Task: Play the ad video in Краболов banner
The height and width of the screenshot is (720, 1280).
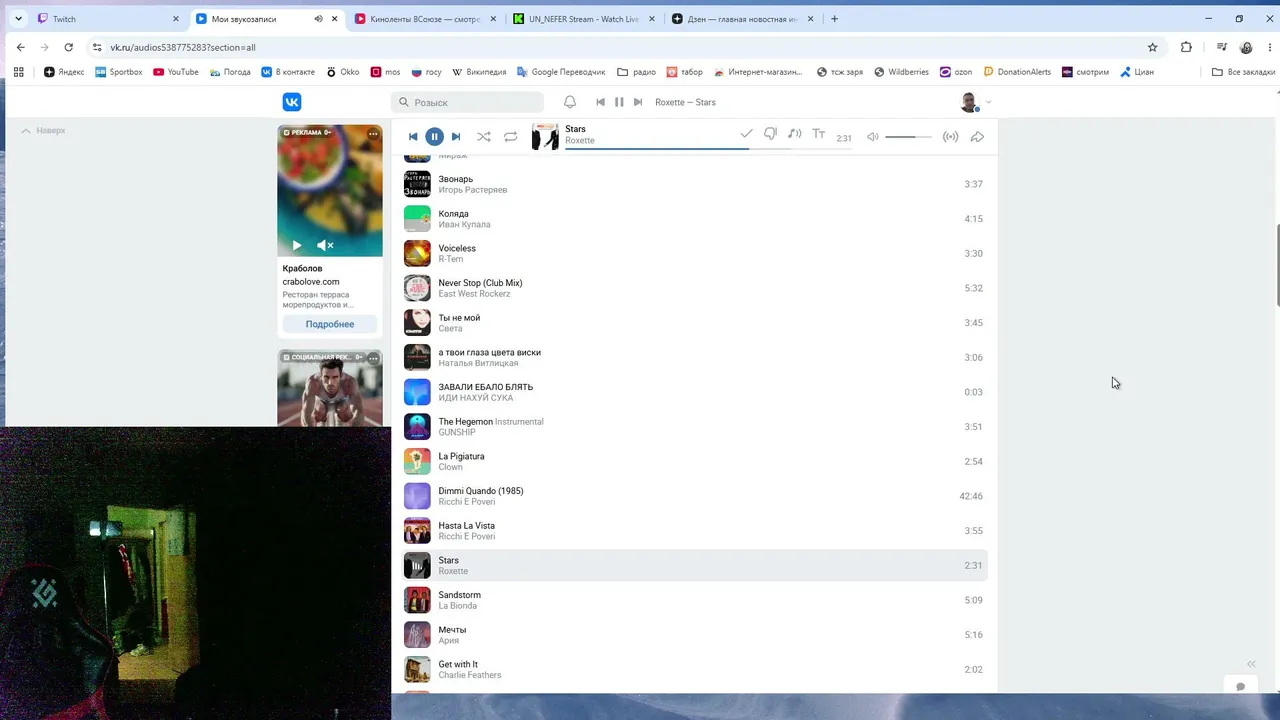Action: tap(296, 245)
